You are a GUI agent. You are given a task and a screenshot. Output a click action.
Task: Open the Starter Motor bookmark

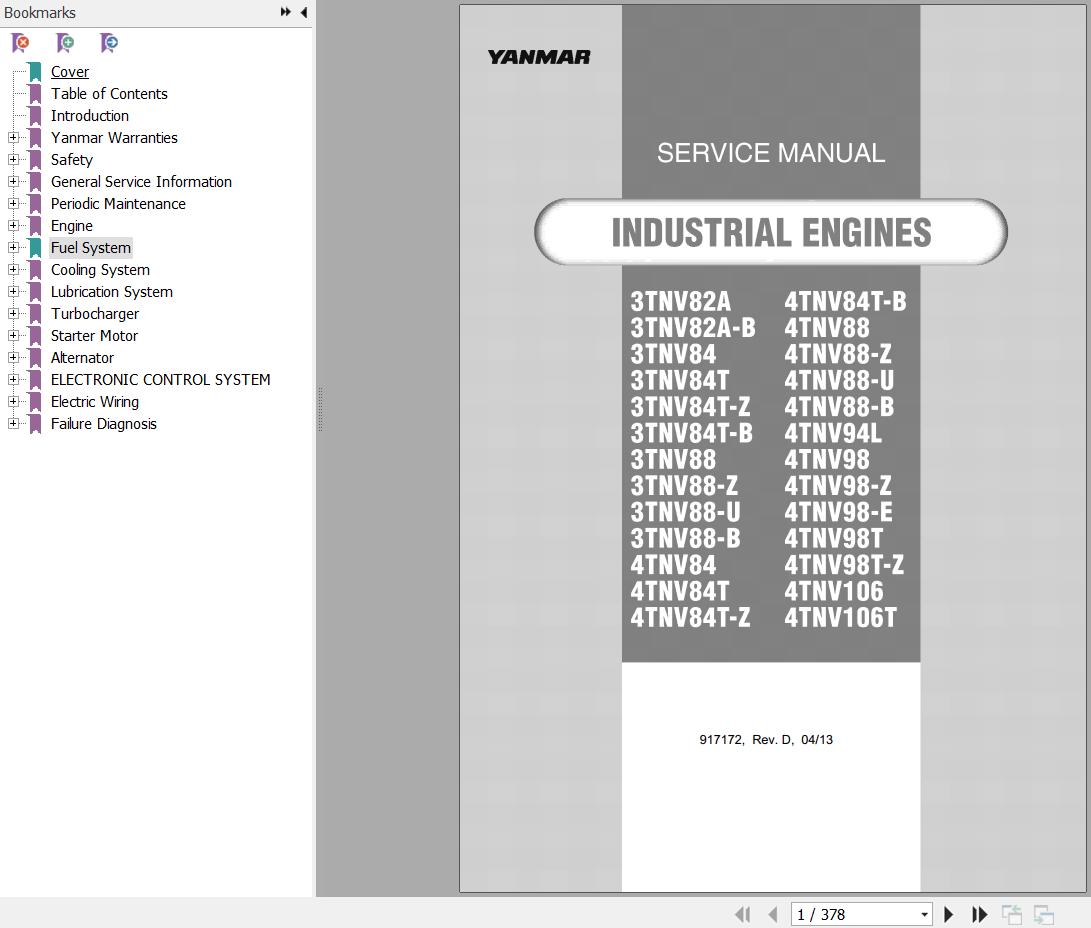(x=94, y=336)
